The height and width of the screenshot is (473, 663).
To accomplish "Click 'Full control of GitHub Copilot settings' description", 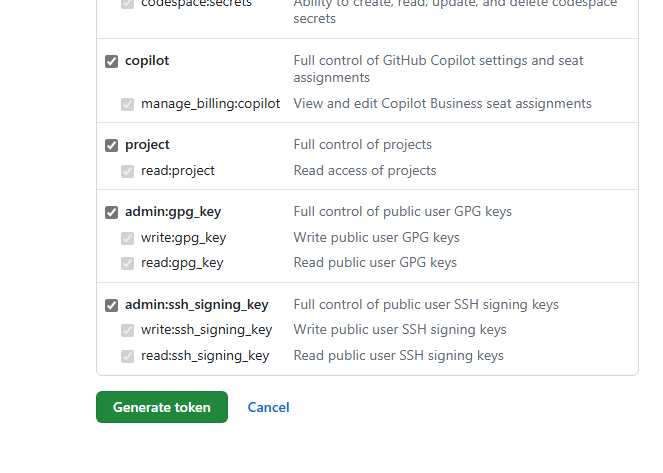I will pos(438,69).
